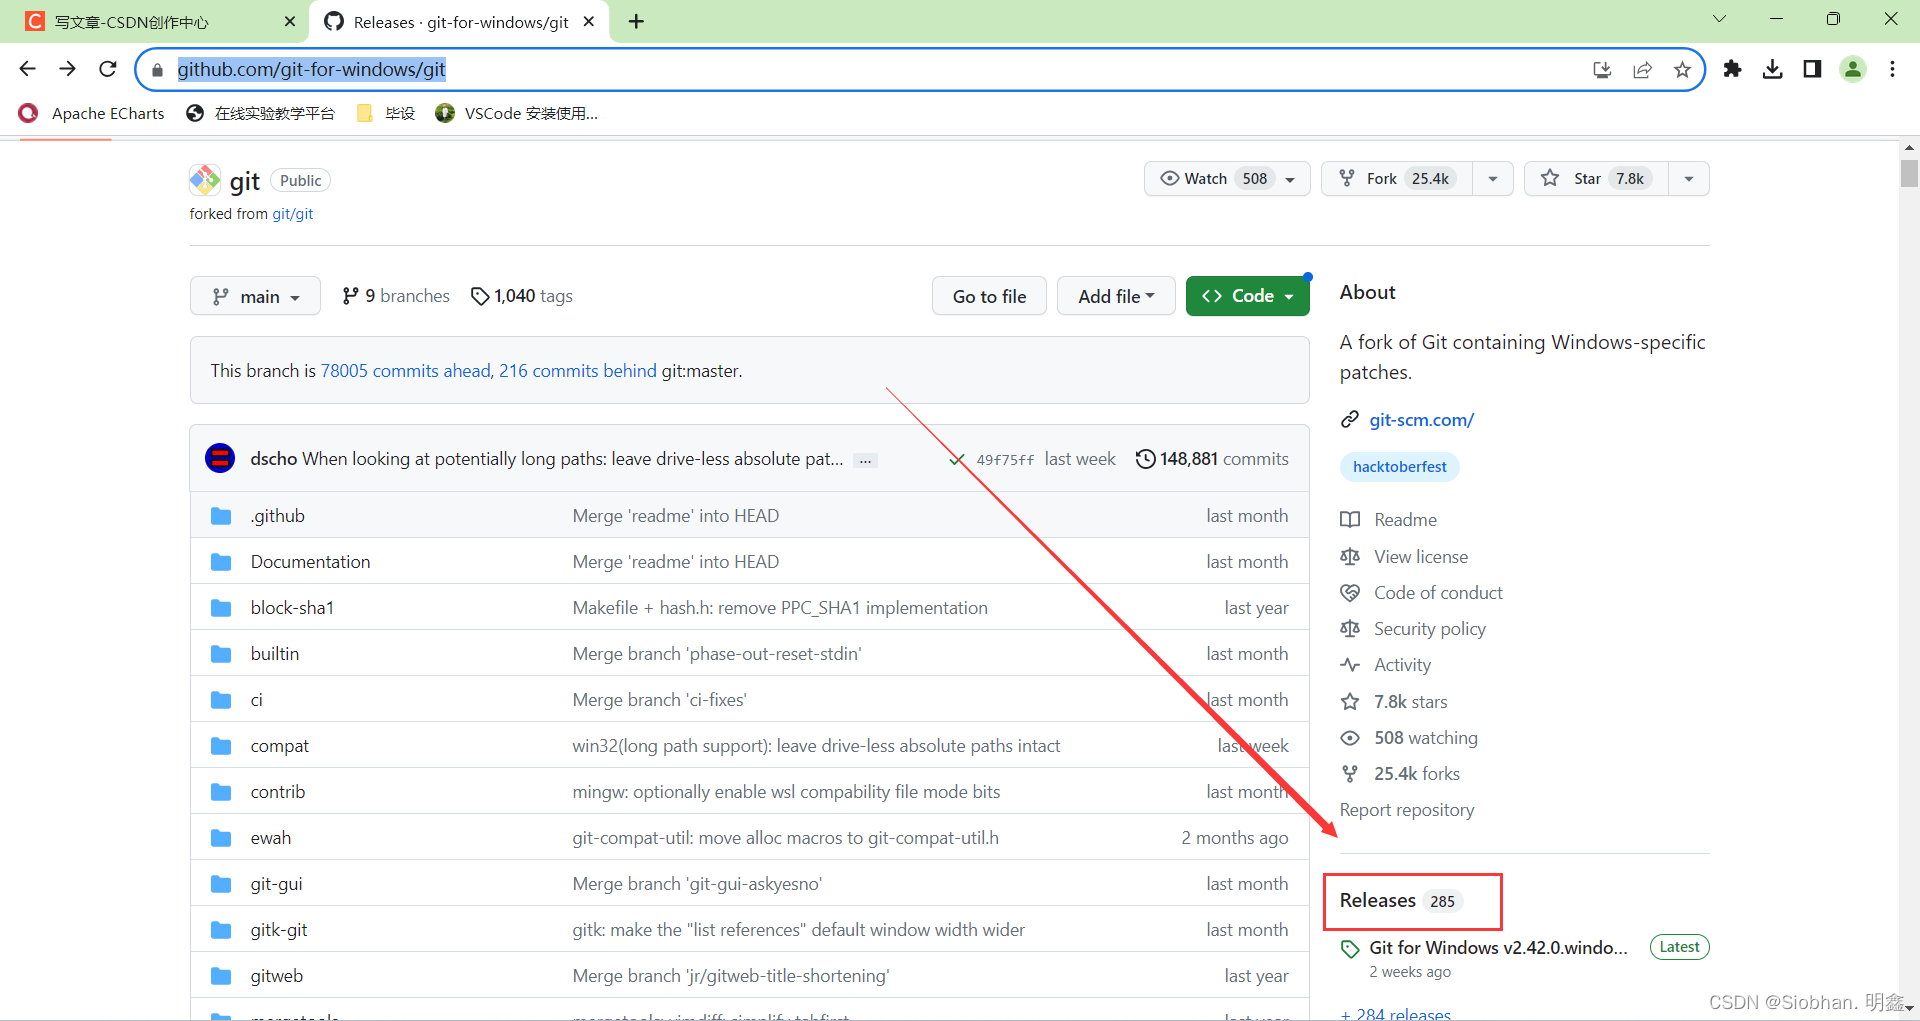Open the 毕设 bookmark folder
Screen dimensions: 1920x1021
tap(386, 113)
